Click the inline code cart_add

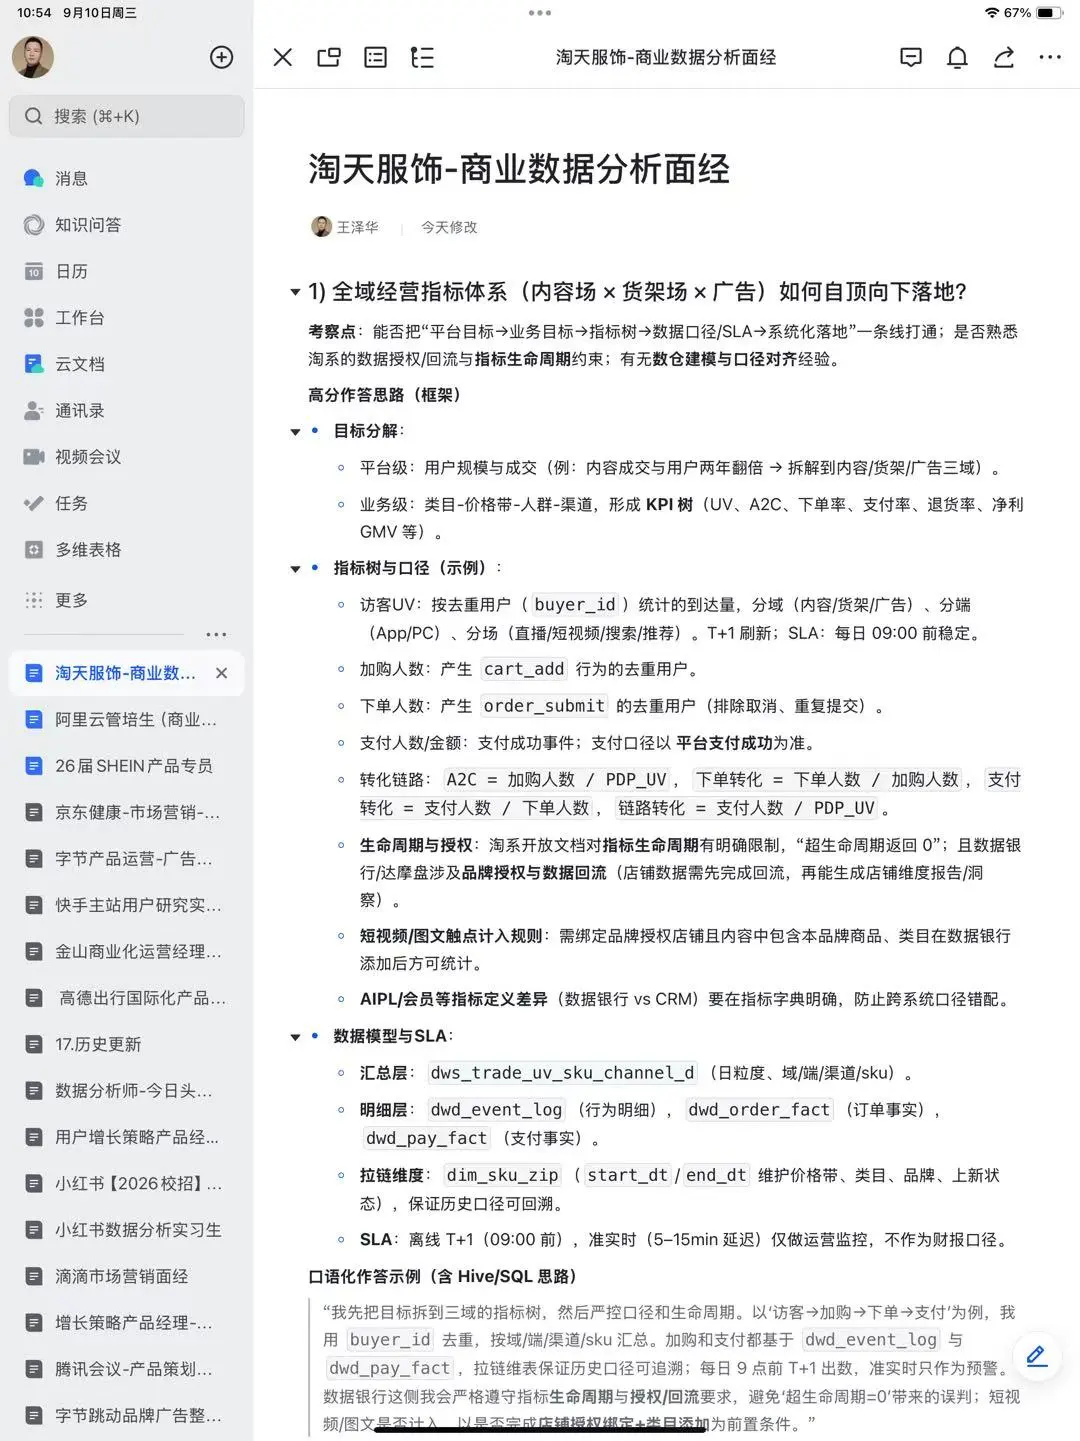click(524, 669)
